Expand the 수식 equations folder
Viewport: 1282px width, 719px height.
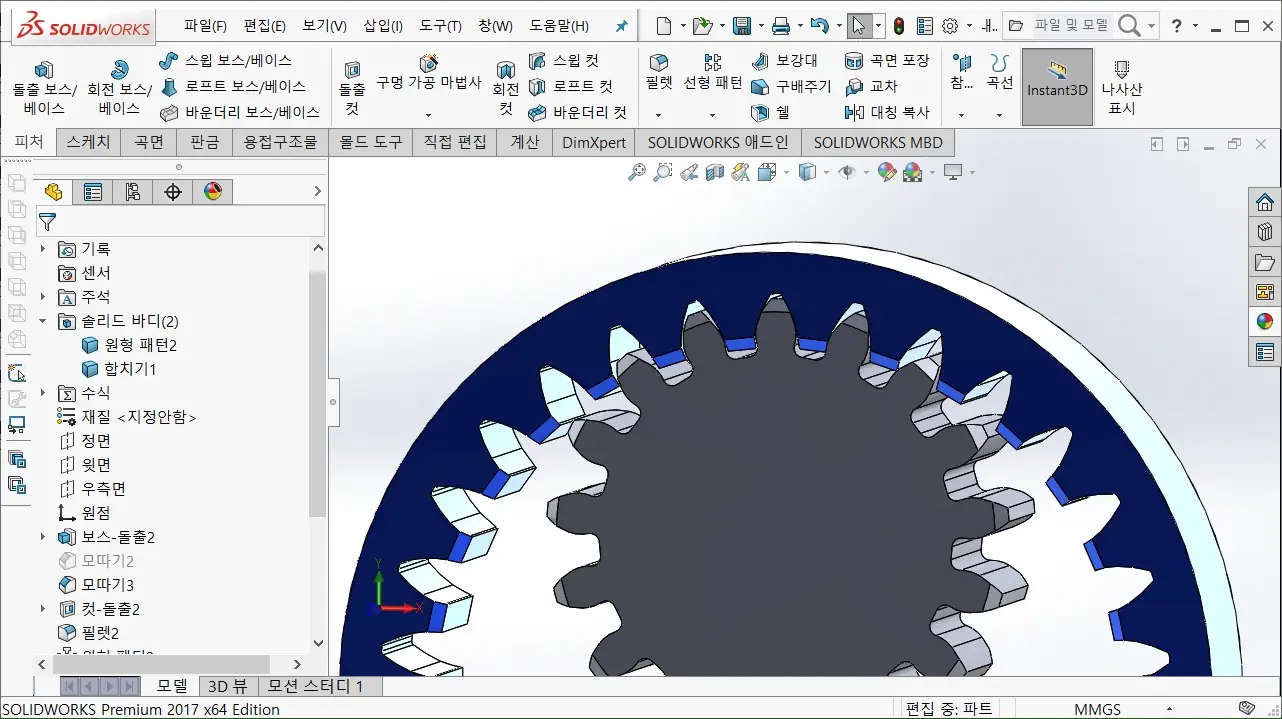43,393
